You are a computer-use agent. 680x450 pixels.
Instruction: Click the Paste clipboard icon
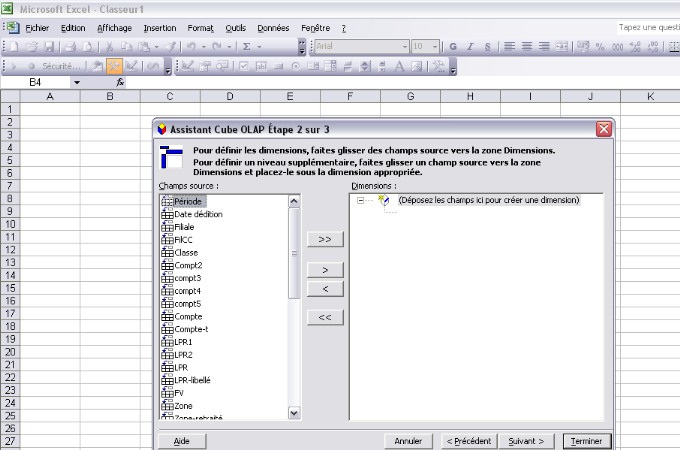(x=144, y=46)
